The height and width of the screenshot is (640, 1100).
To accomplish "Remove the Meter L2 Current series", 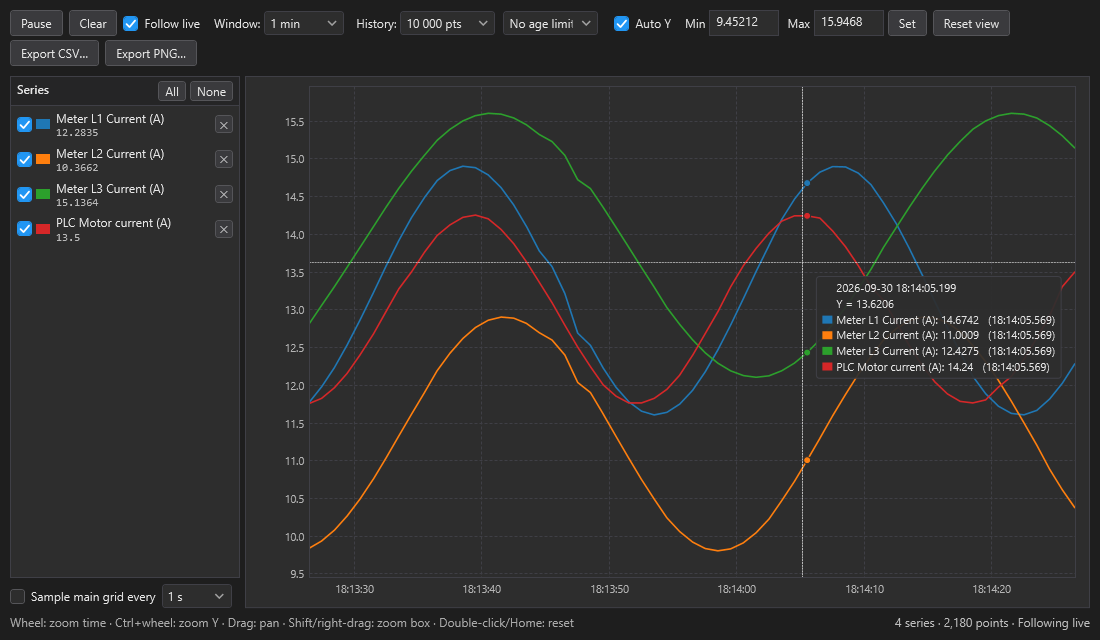I will pyautogui.click(x=224, y=159).
